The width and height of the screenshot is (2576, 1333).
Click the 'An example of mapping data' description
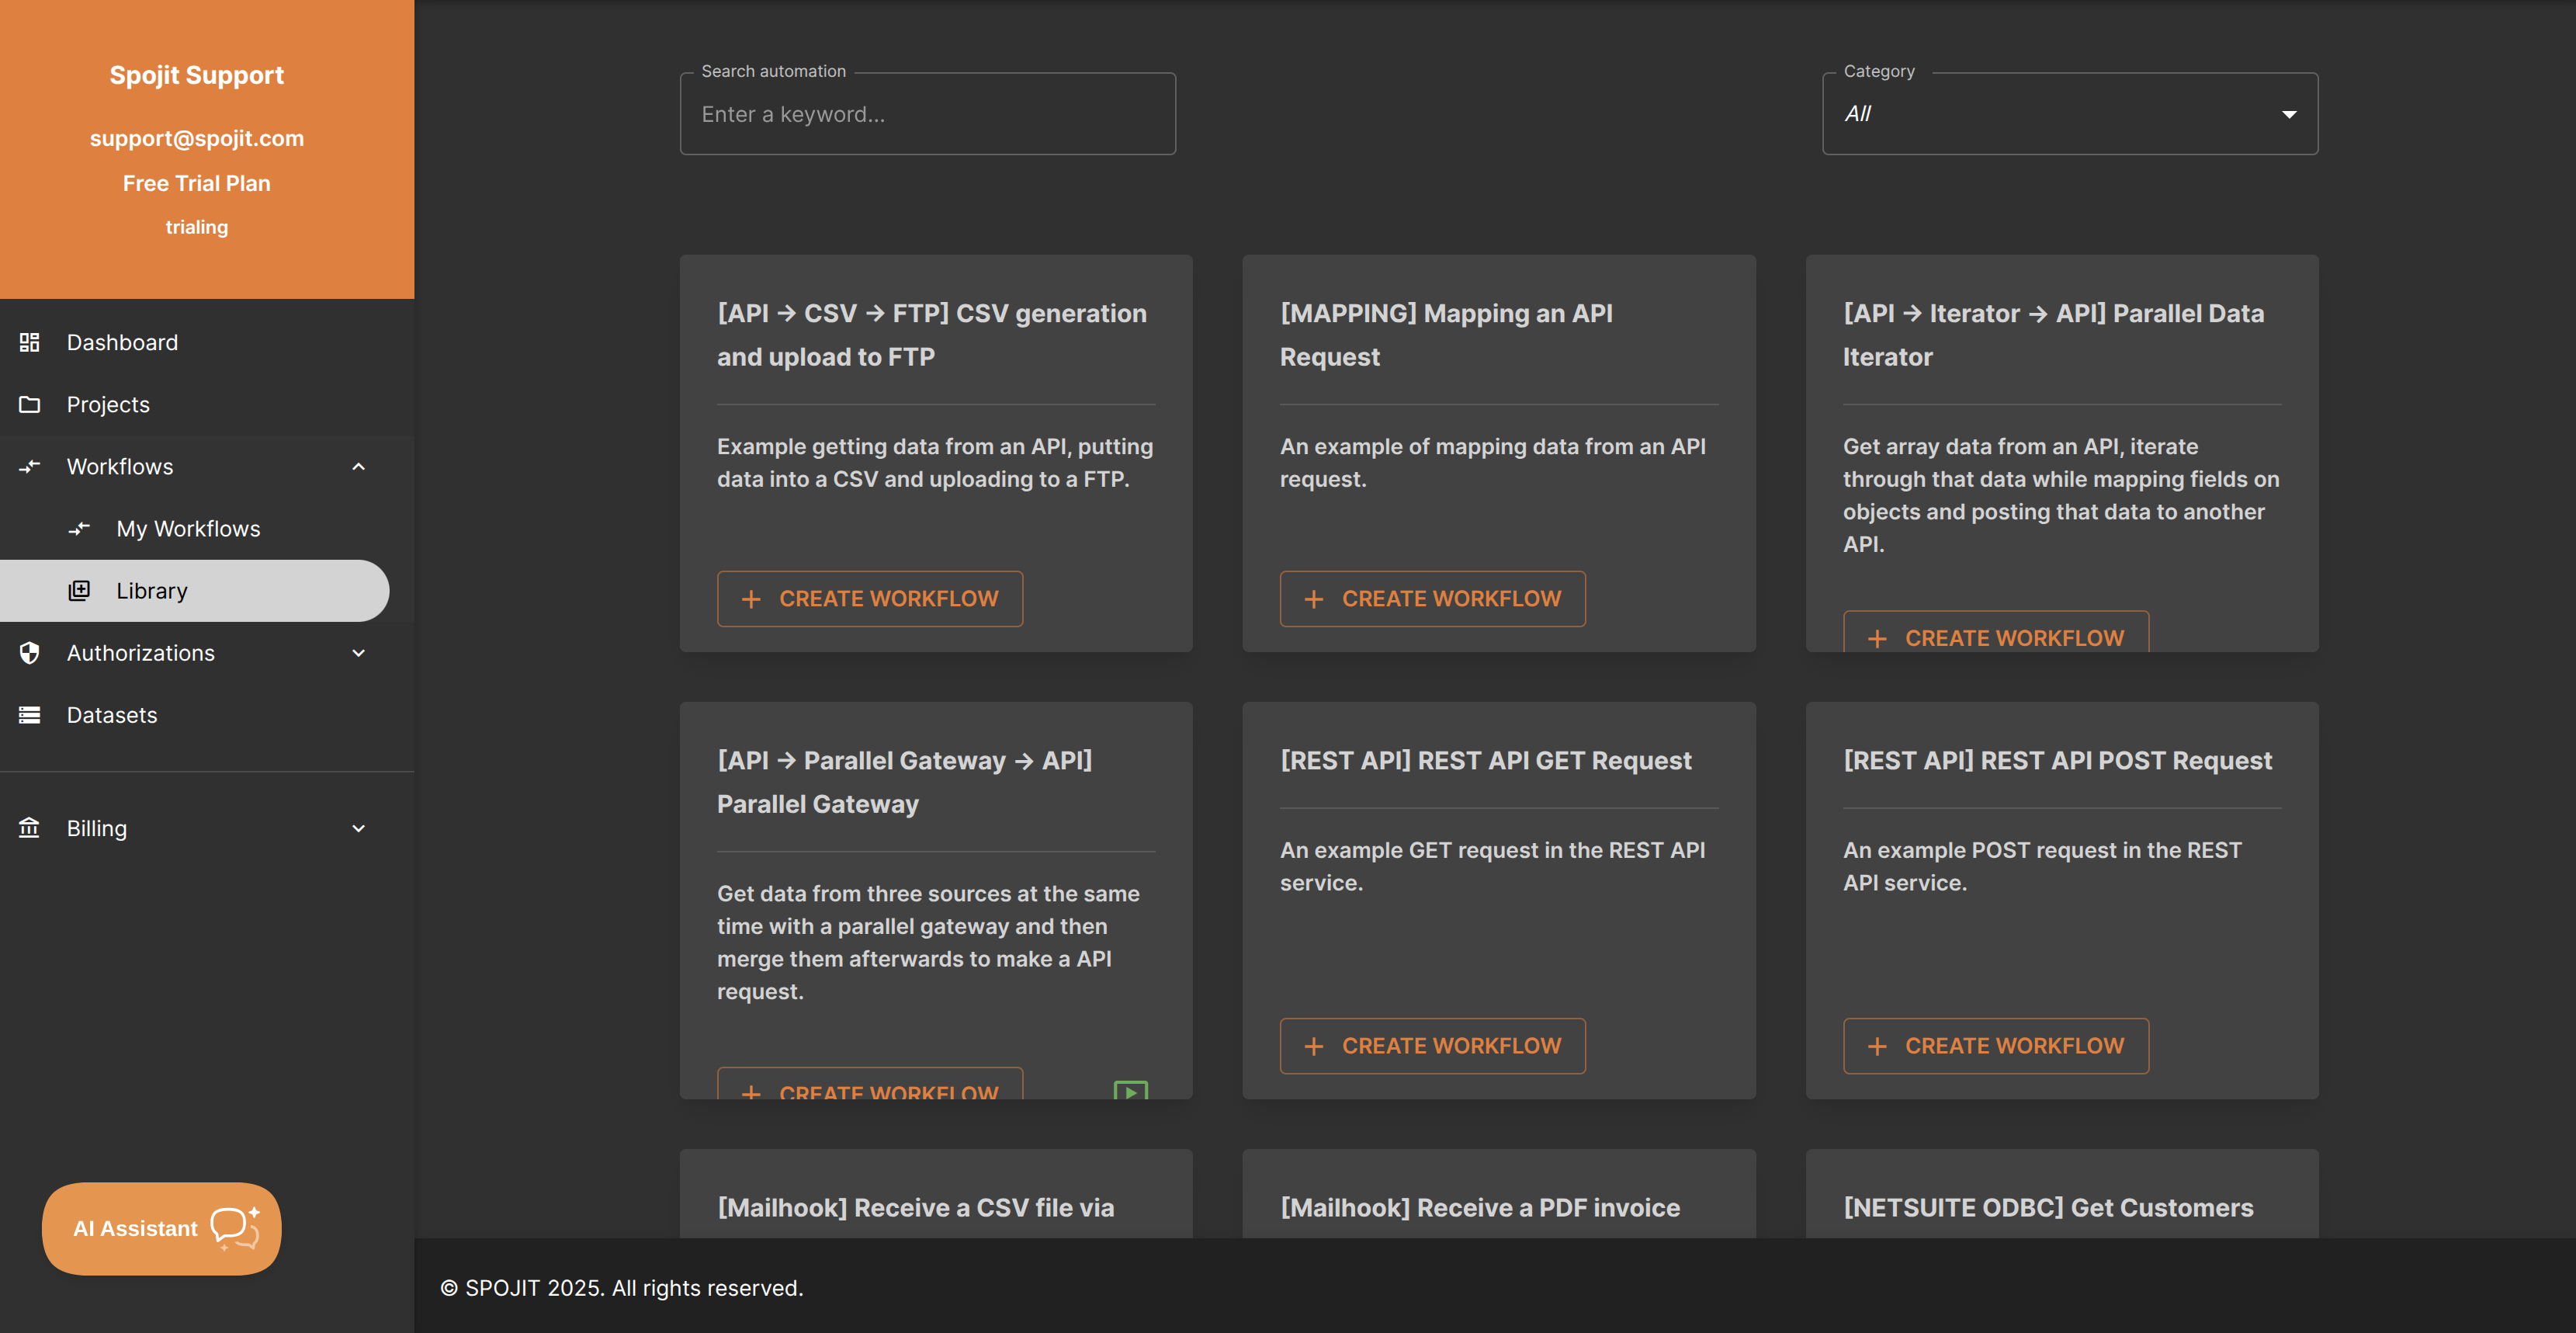1493,462
